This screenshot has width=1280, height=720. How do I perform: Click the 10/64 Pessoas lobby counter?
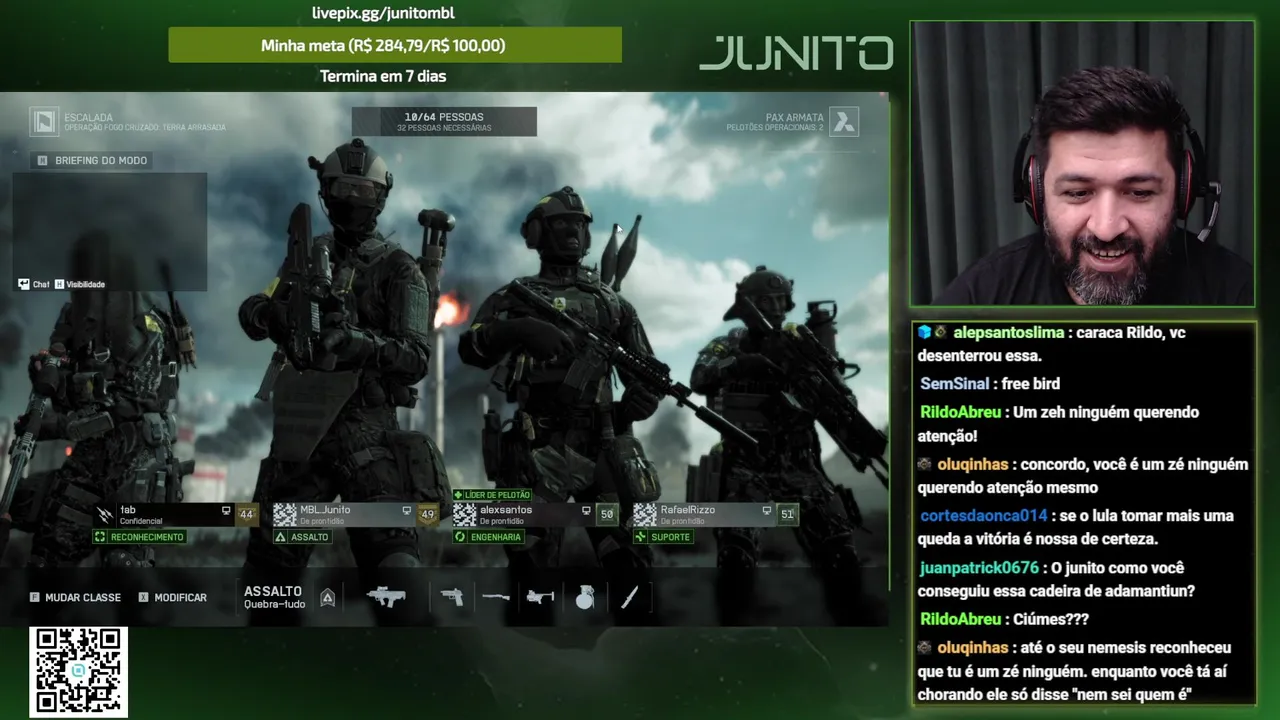coord(444,122)
